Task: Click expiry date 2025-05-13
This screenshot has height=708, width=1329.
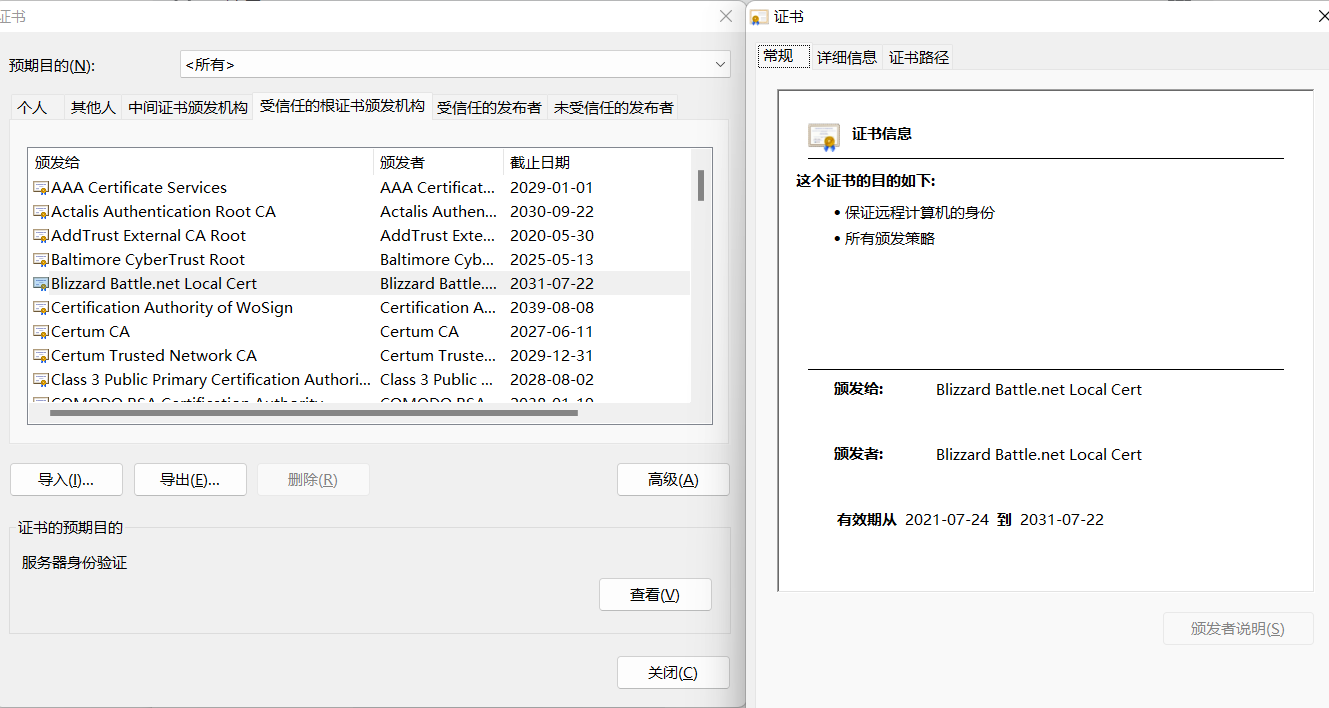Action: [x=551, y=260]
